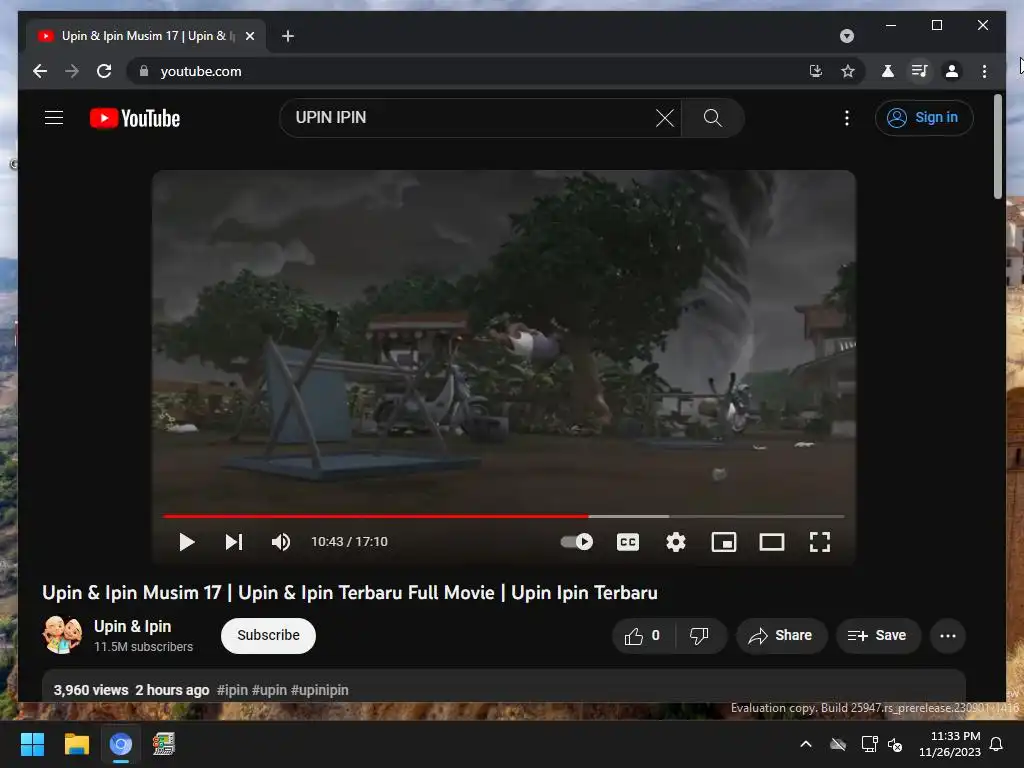This screenshot has width=1024, height=768.
Task: Click the page vertical scrollbar
Action: pos(997,146)
